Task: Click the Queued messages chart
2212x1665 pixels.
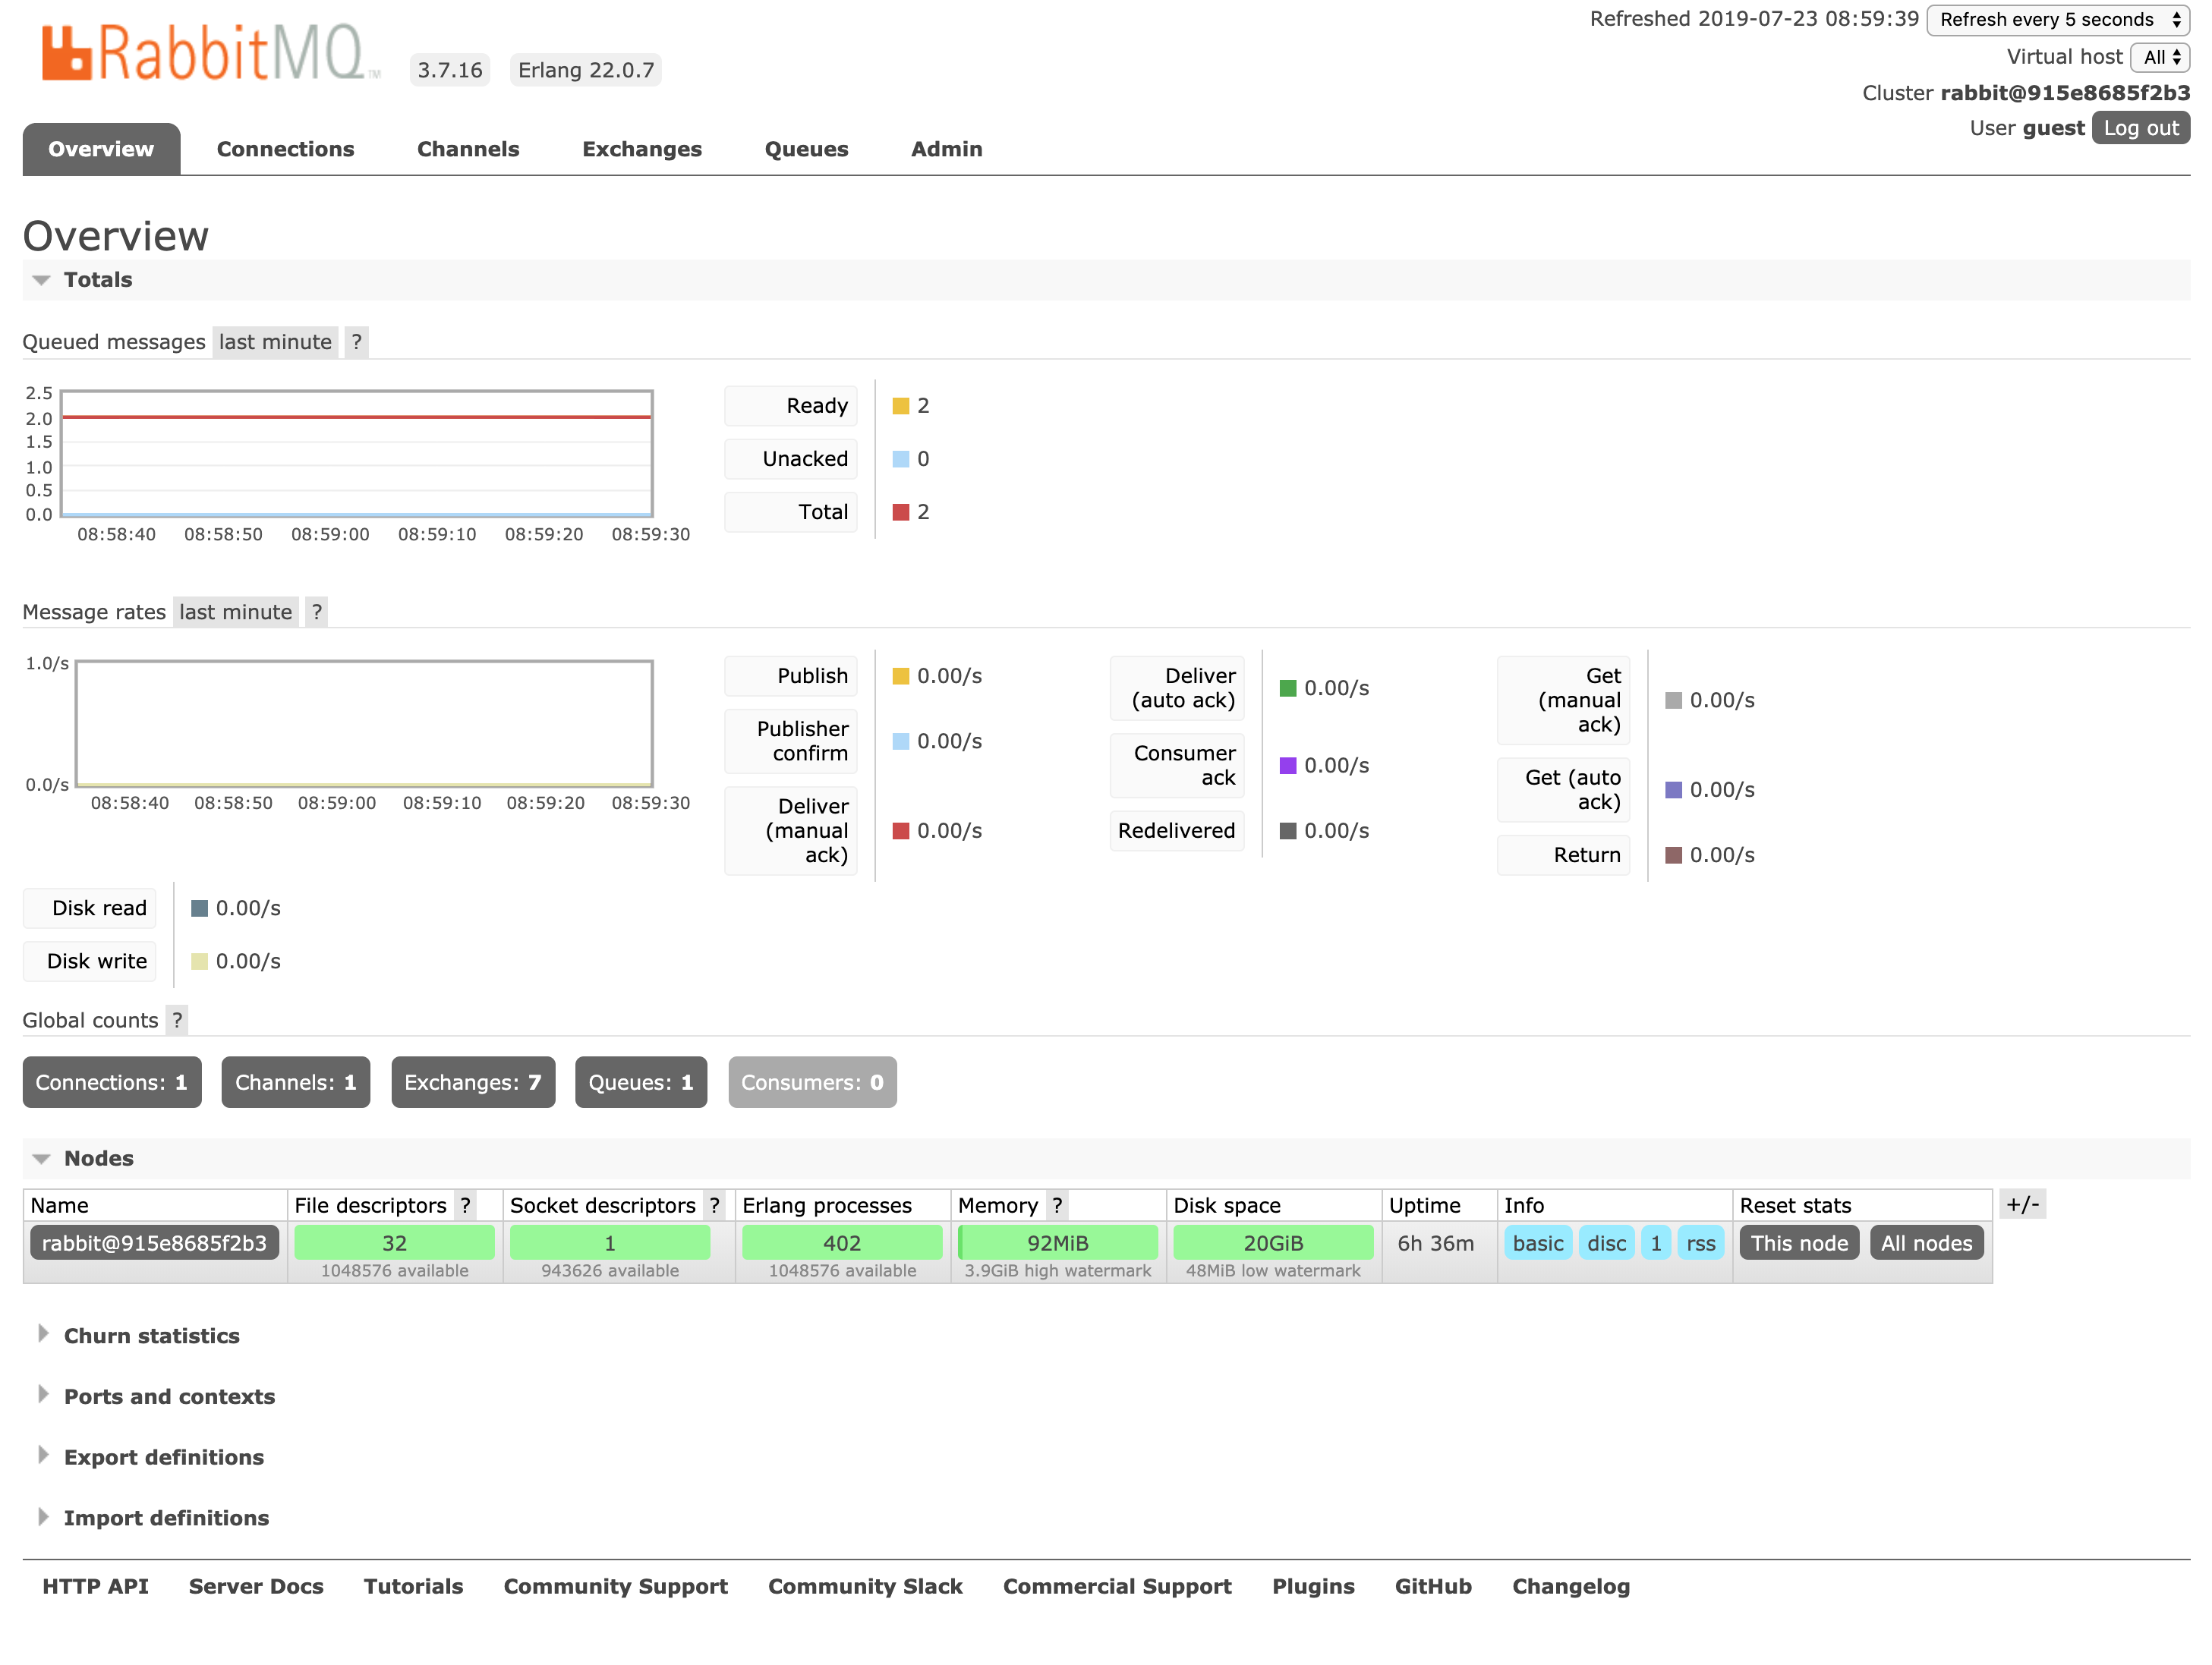Action: point(357,453)
